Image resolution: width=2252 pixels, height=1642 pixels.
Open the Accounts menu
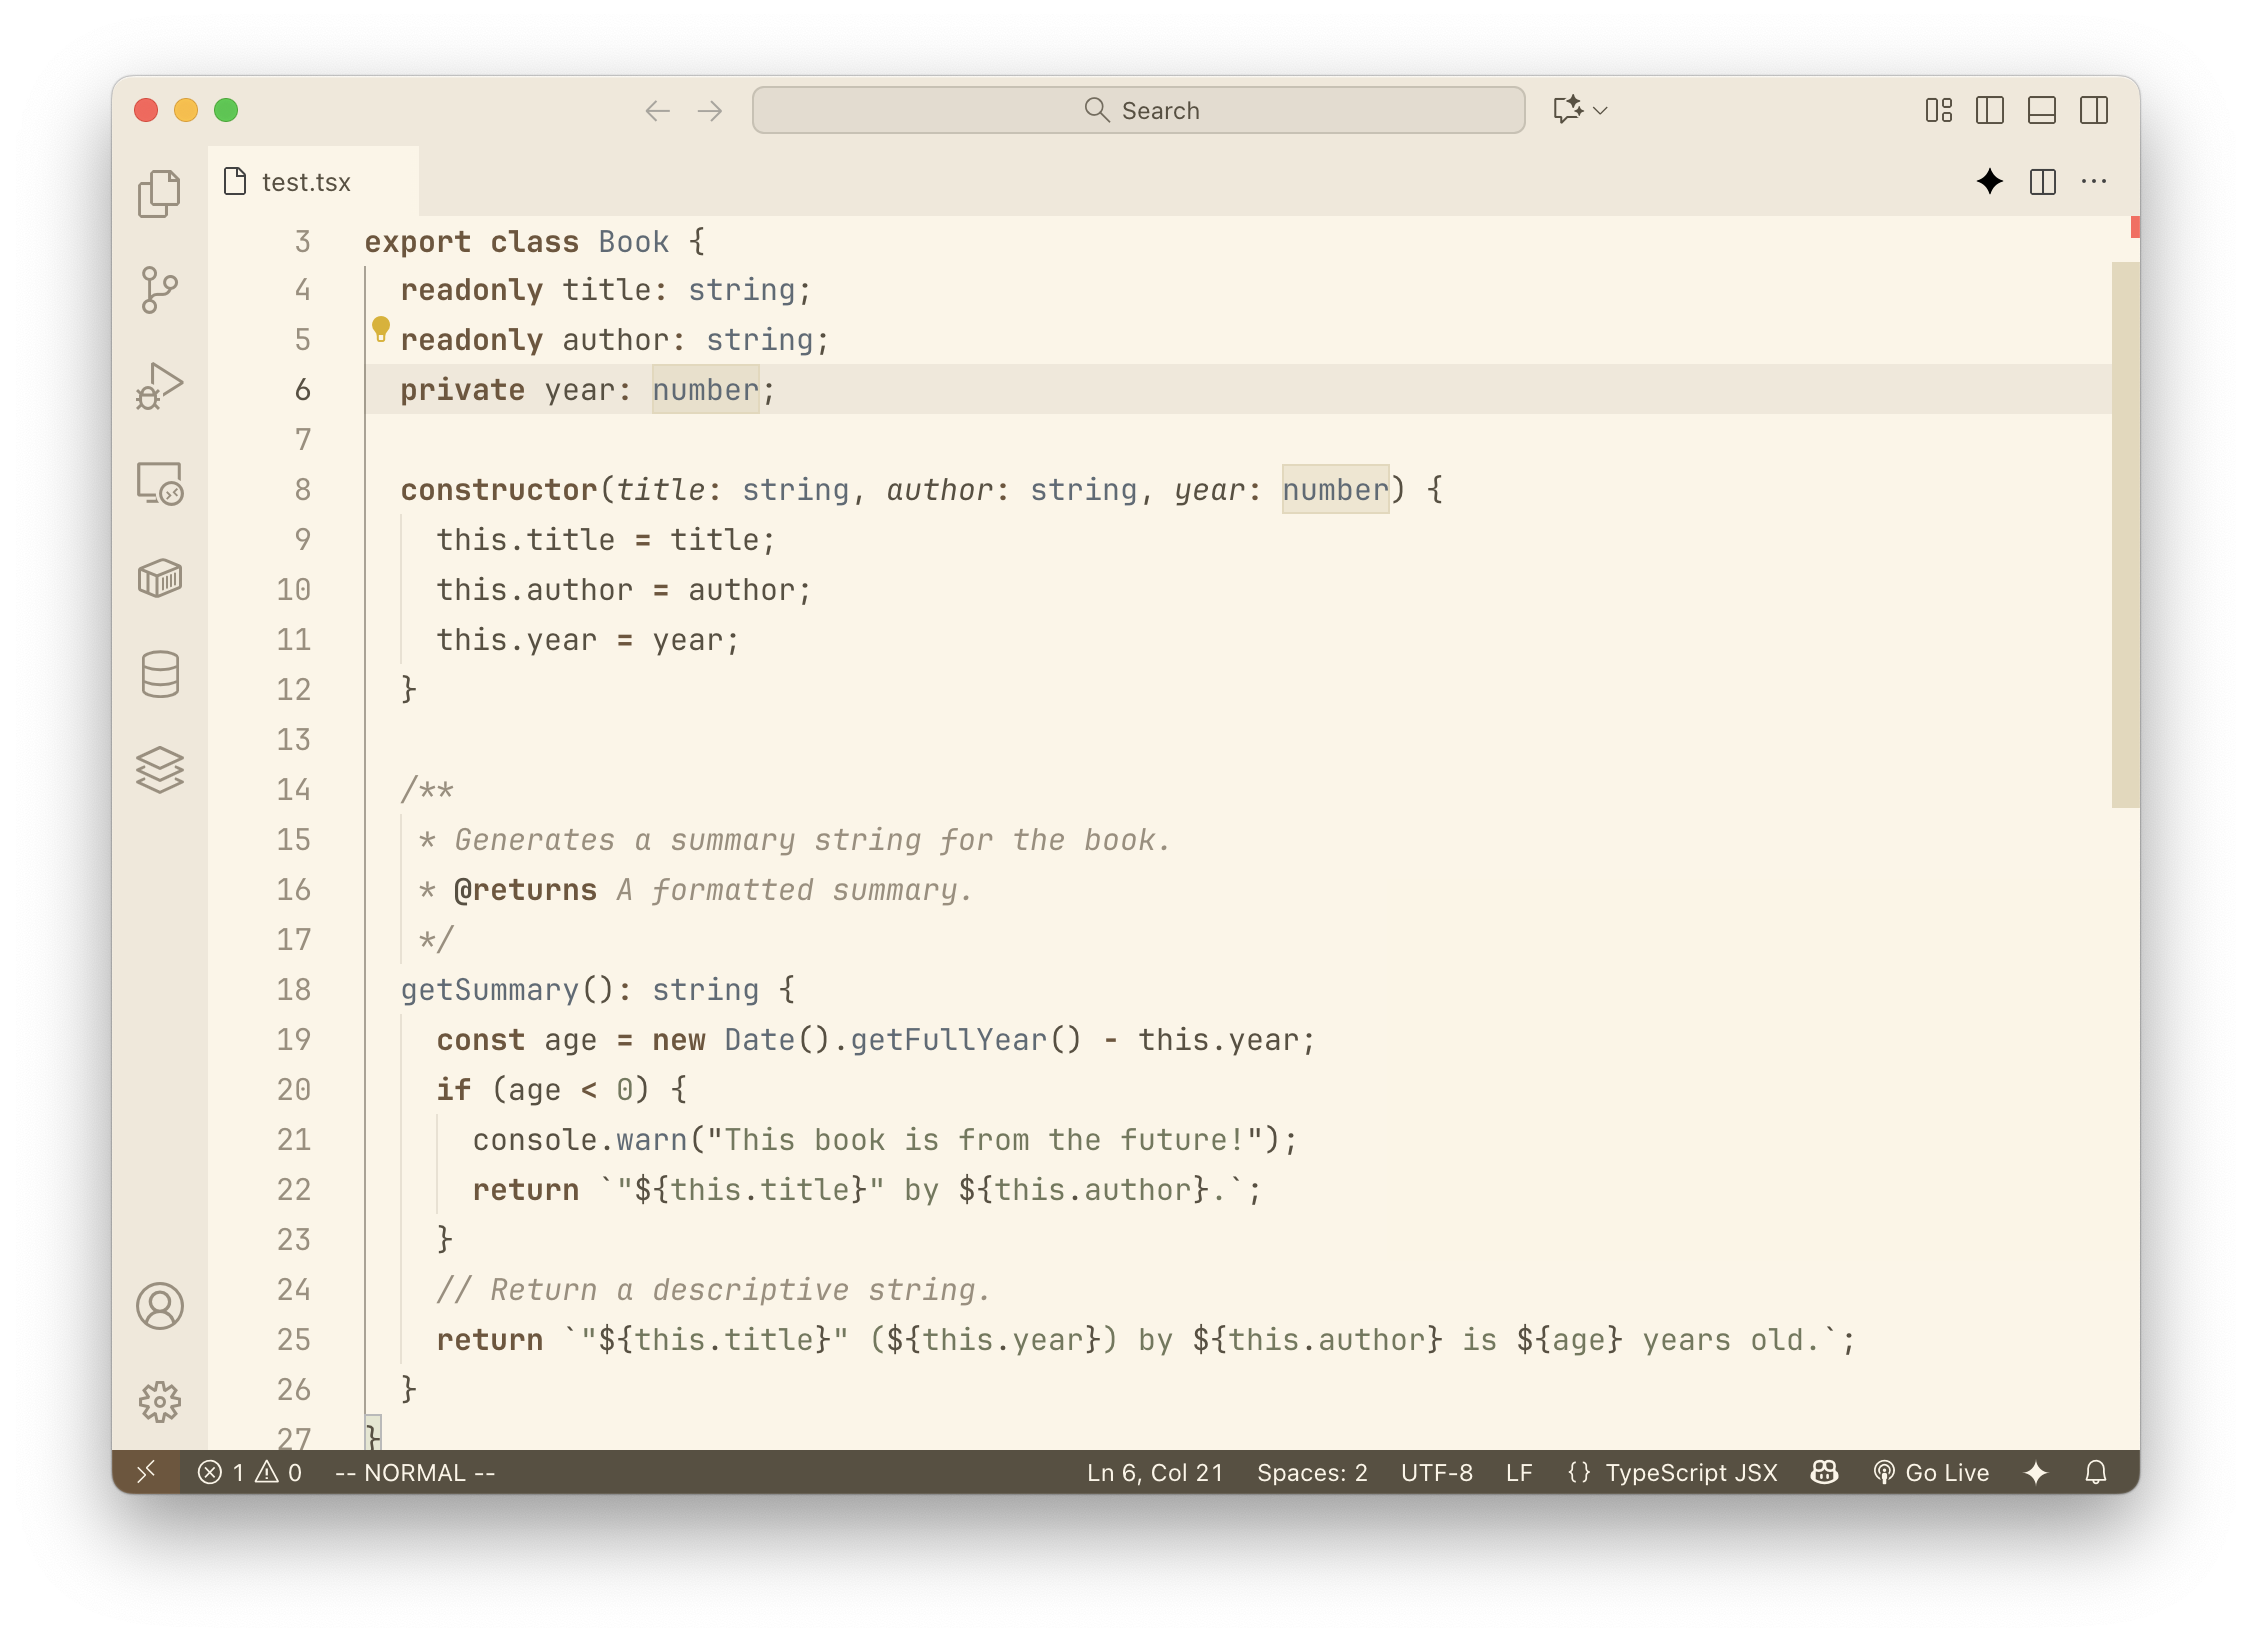click(x=159, y=1306)
